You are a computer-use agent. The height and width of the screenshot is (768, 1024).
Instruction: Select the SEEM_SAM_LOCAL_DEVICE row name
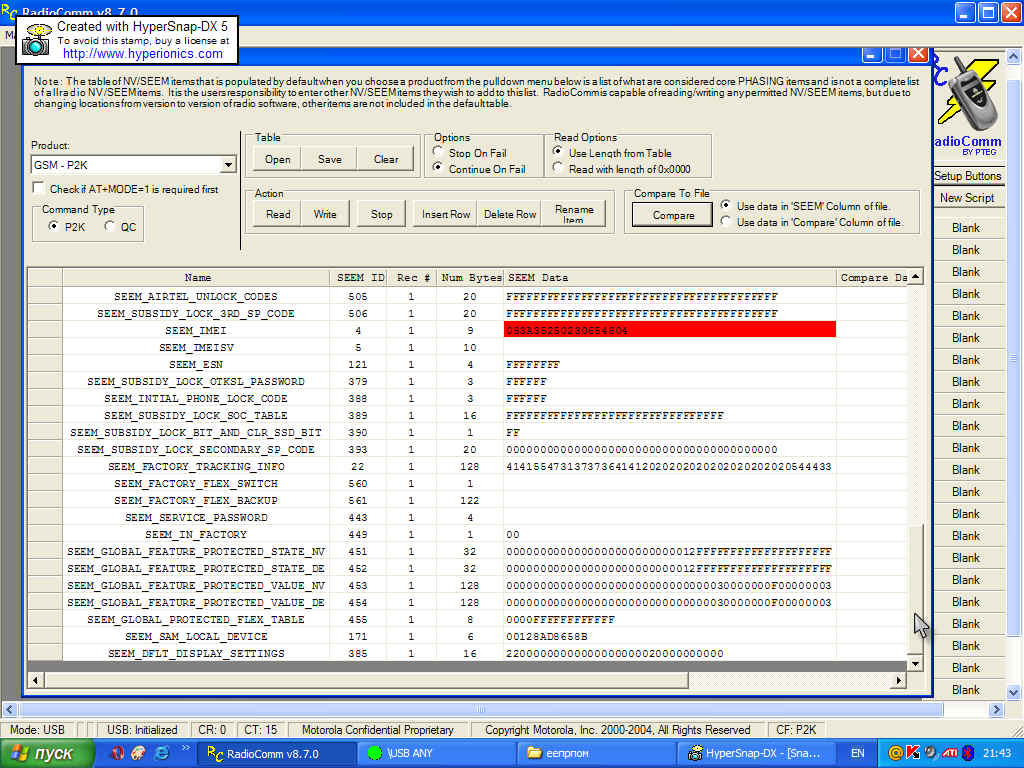pos(196,636)
